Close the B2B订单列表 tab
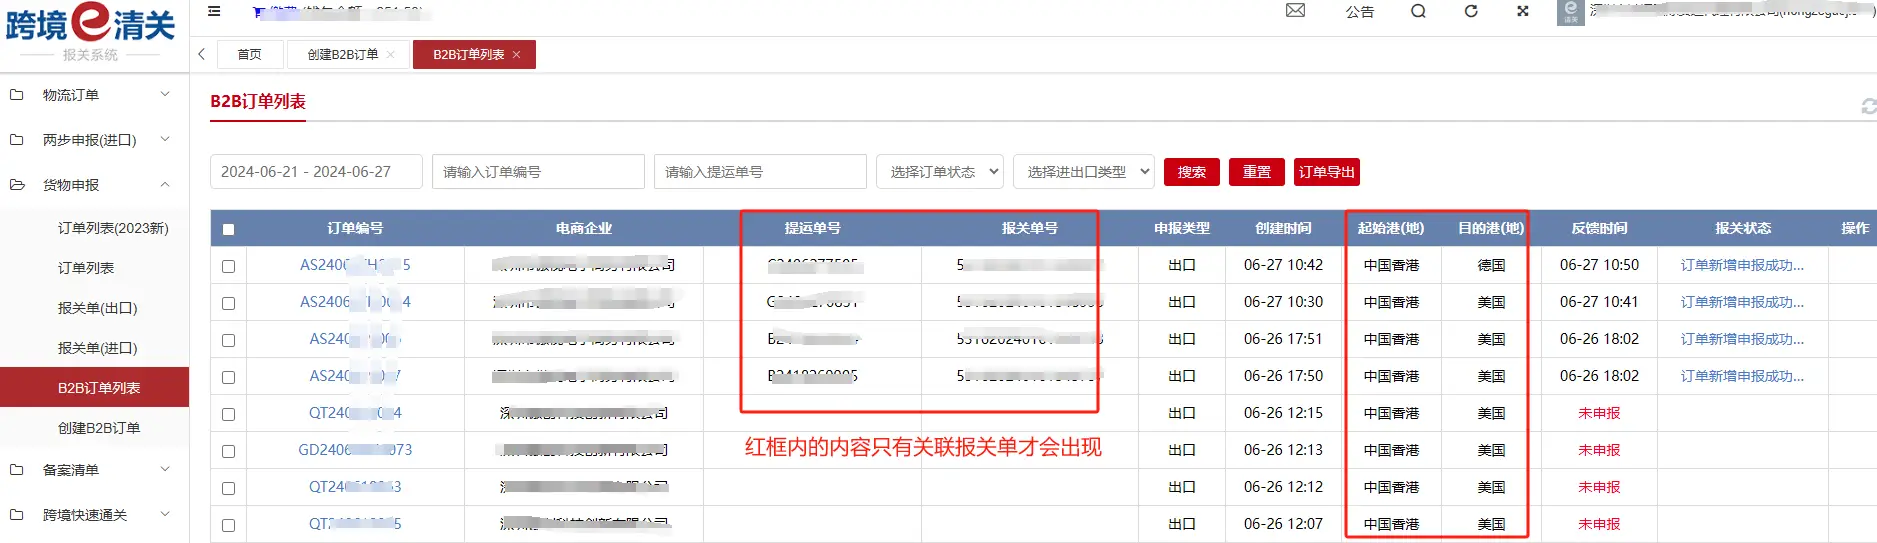Image resolution: width=1877 pixels, height=543 pixels. click(x=517, y=55)
